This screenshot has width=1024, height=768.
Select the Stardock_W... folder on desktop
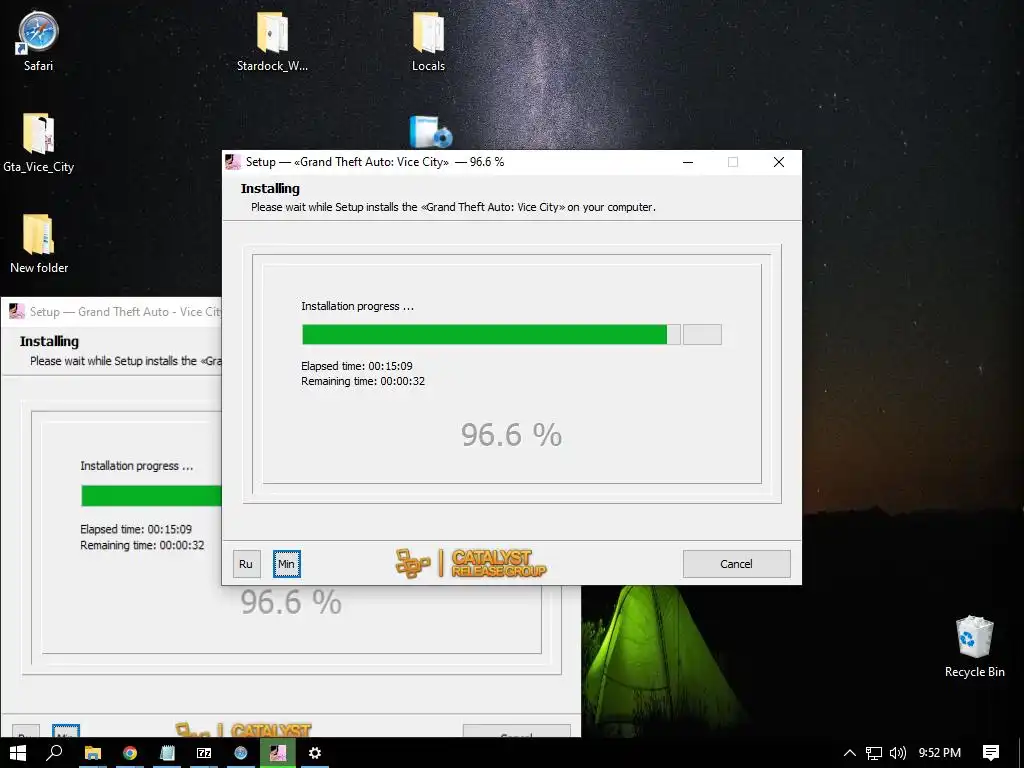click(x=272, y=40)
